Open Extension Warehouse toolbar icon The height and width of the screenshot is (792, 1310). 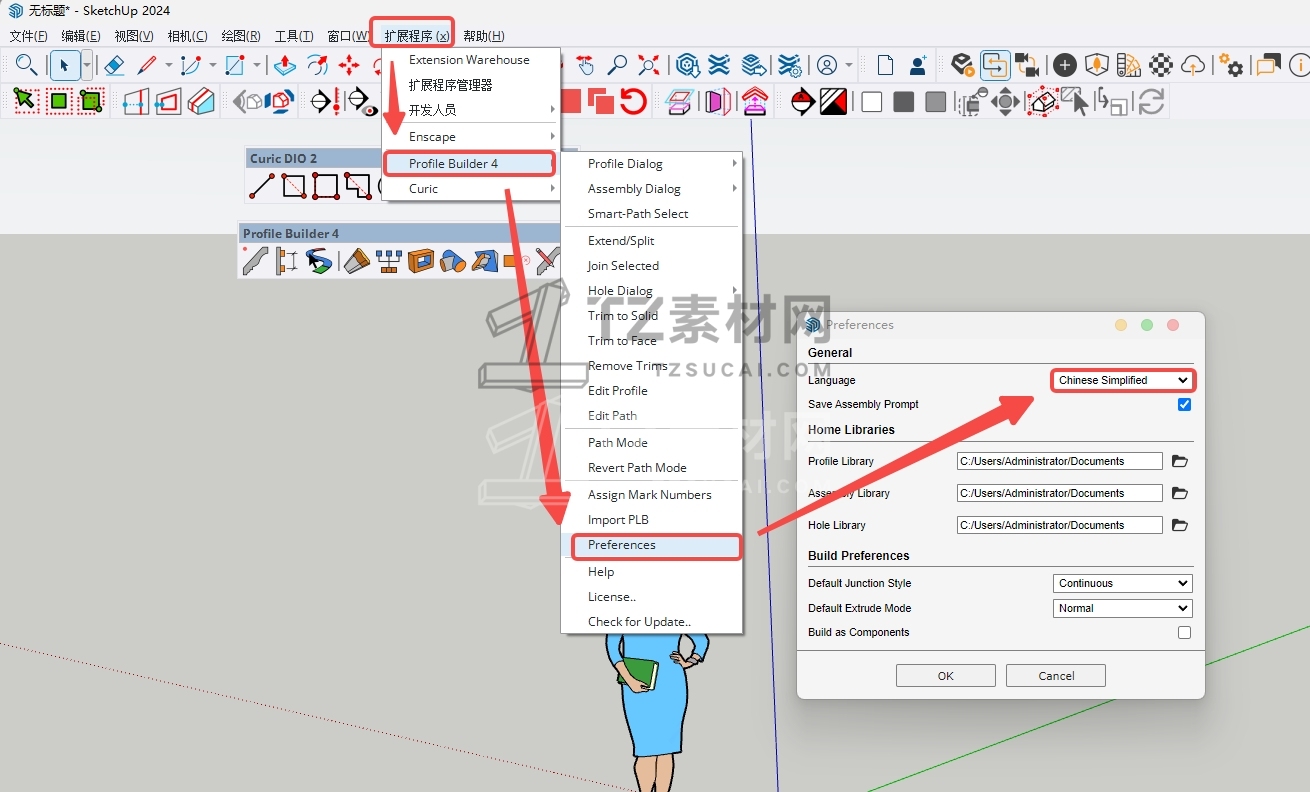tap(720, 66)
